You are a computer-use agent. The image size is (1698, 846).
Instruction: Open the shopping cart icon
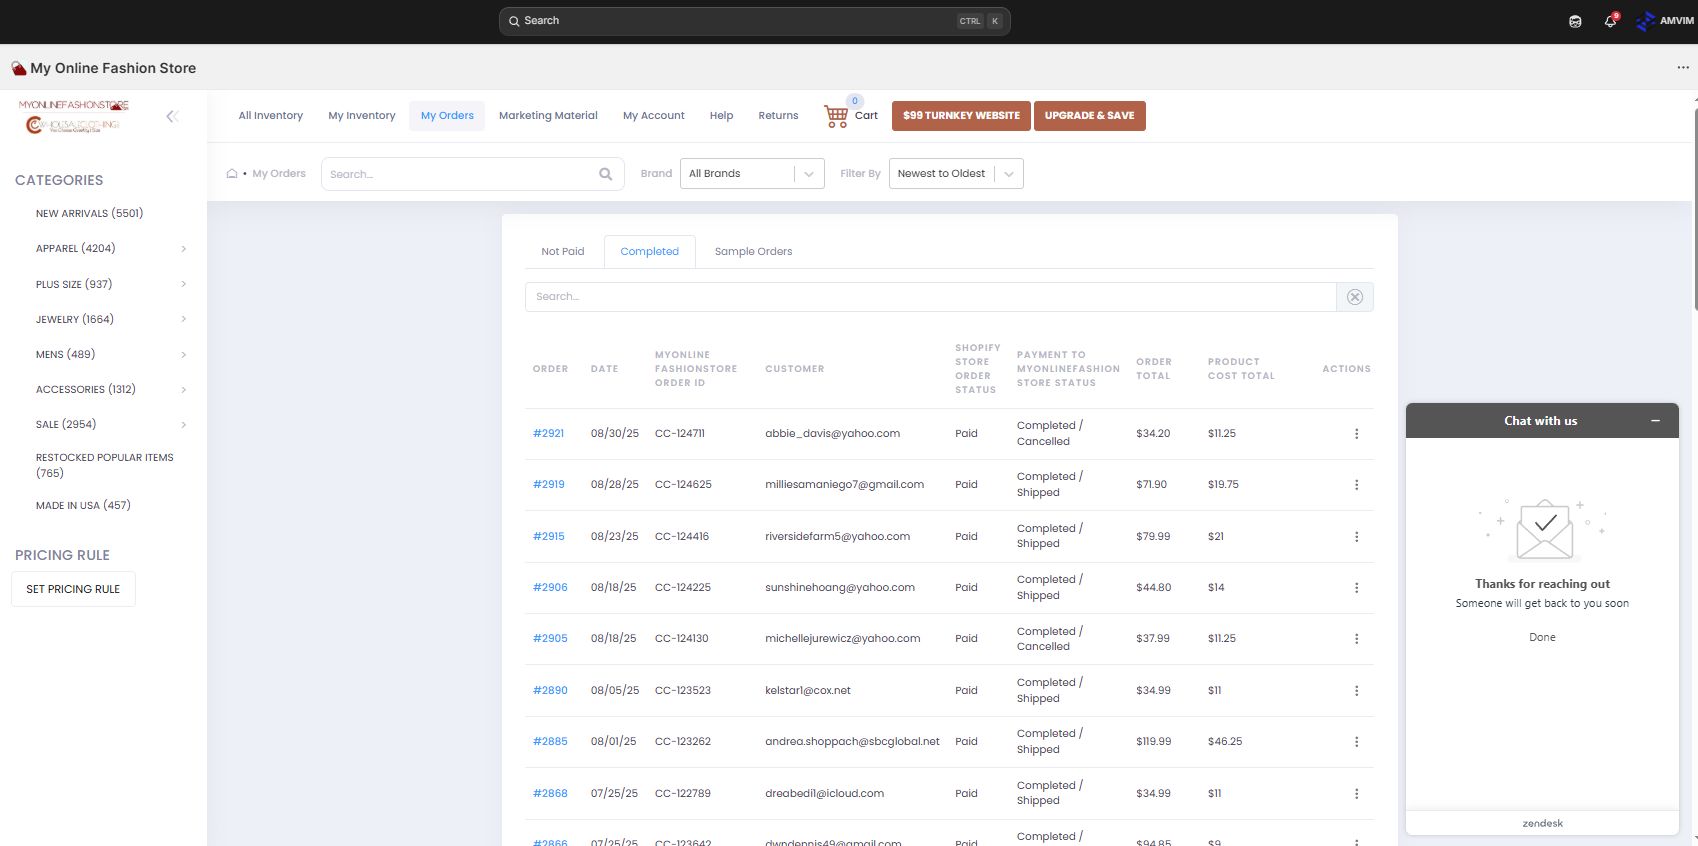pos(836,116)
